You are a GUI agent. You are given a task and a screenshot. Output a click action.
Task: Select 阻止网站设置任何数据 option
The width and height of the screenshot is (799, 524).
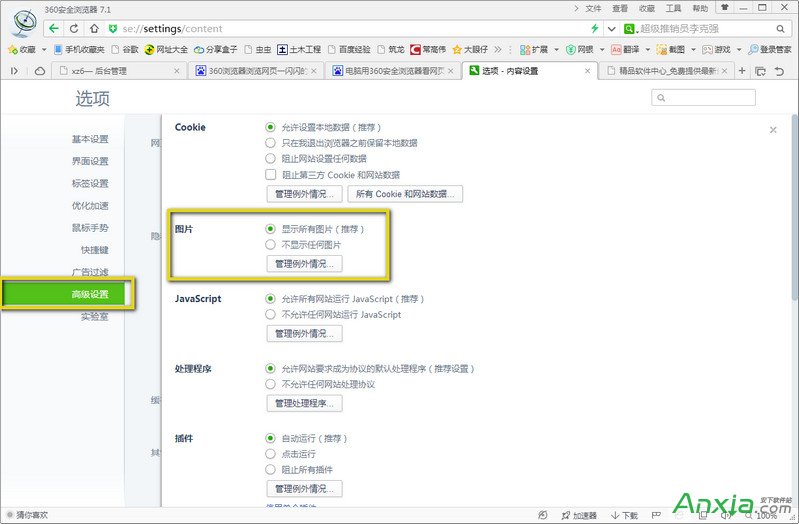tap(271, 159)
